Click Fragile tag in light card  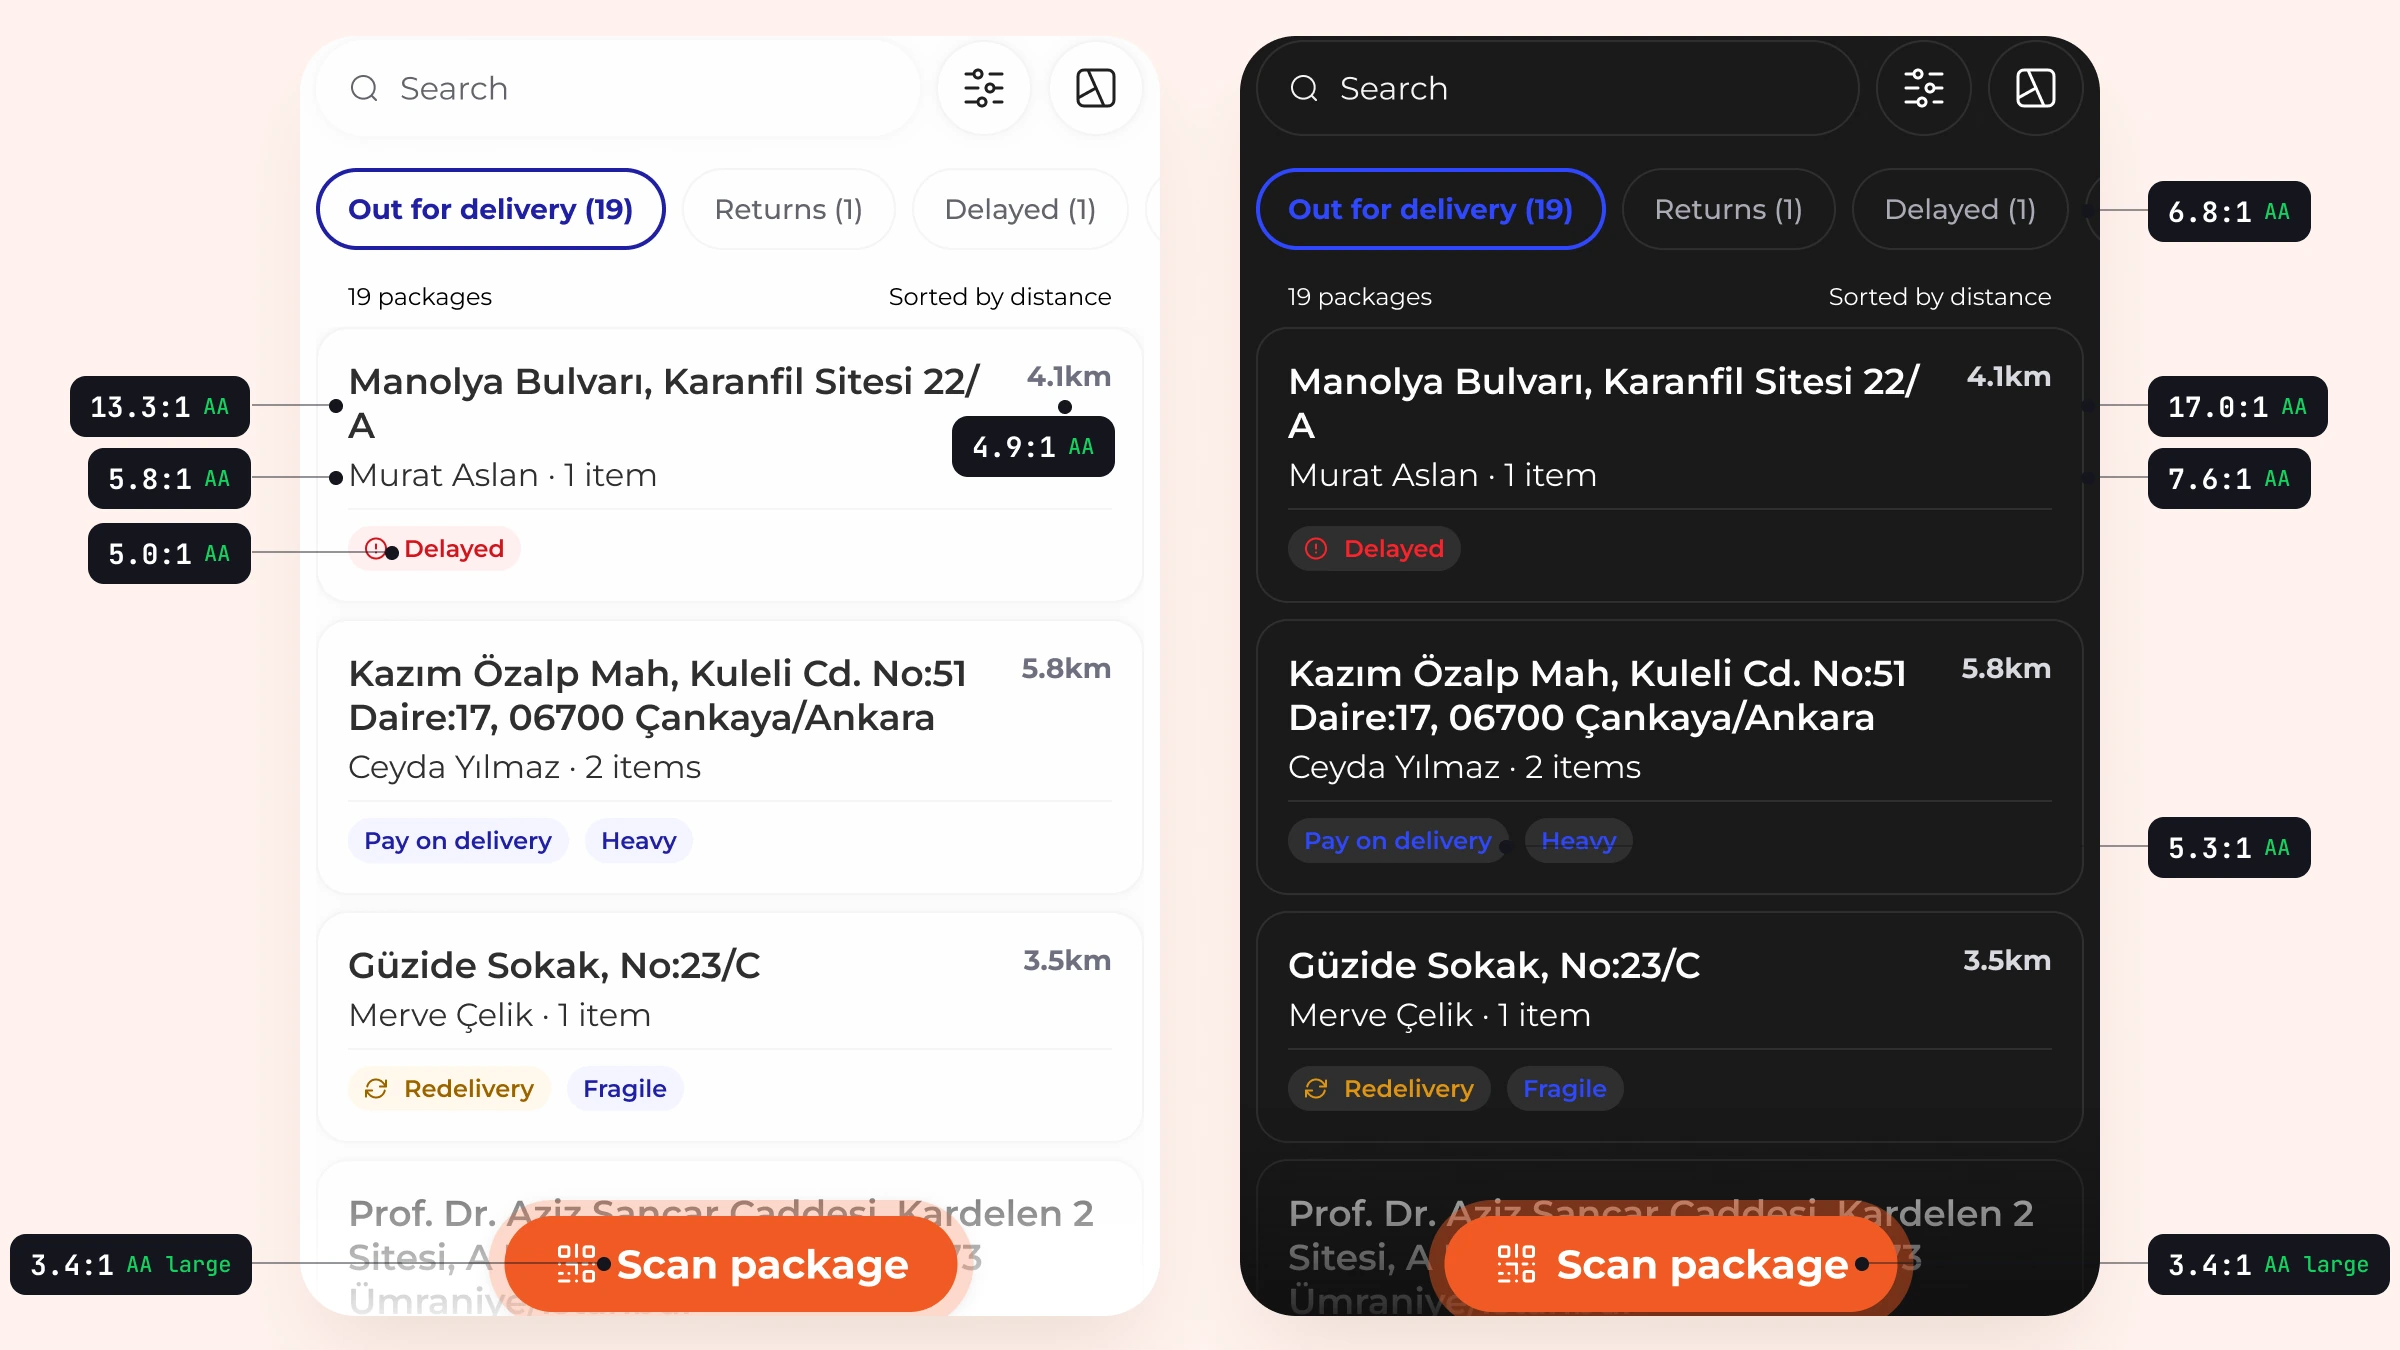(x=625, y=1089)
